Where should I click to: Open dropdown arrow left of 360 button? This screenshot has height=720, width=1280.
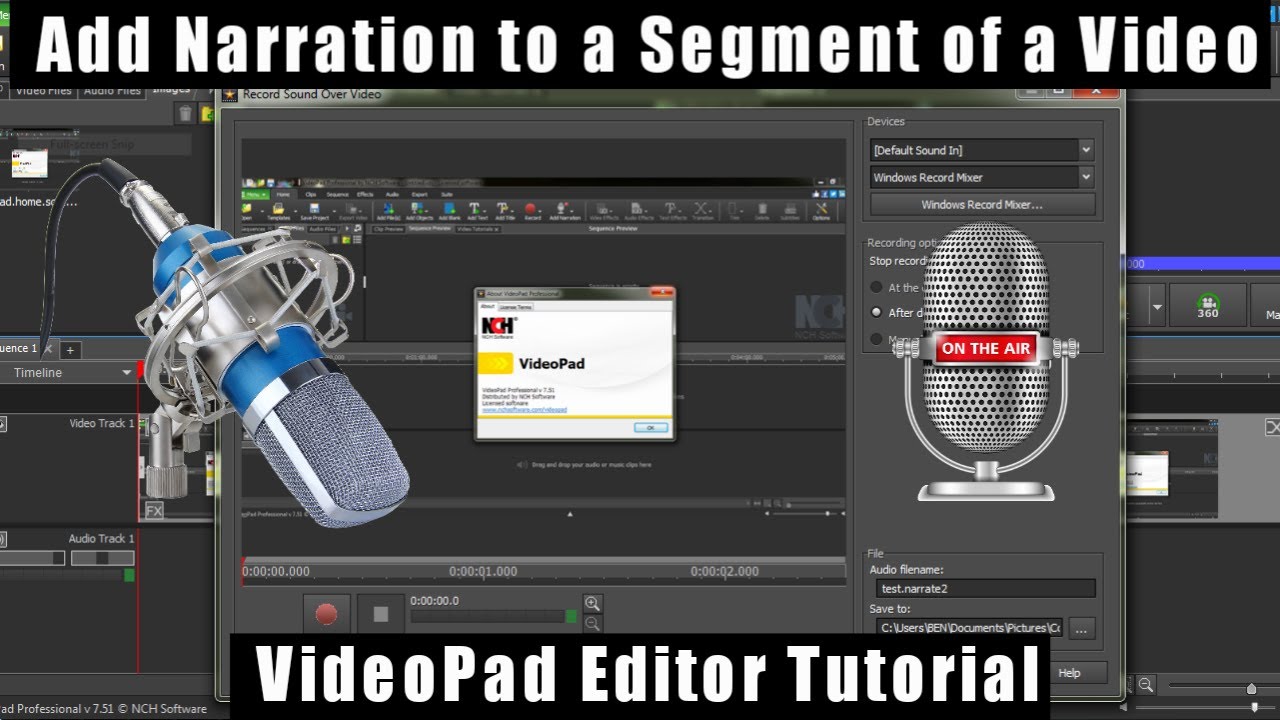pos(1157,307)
